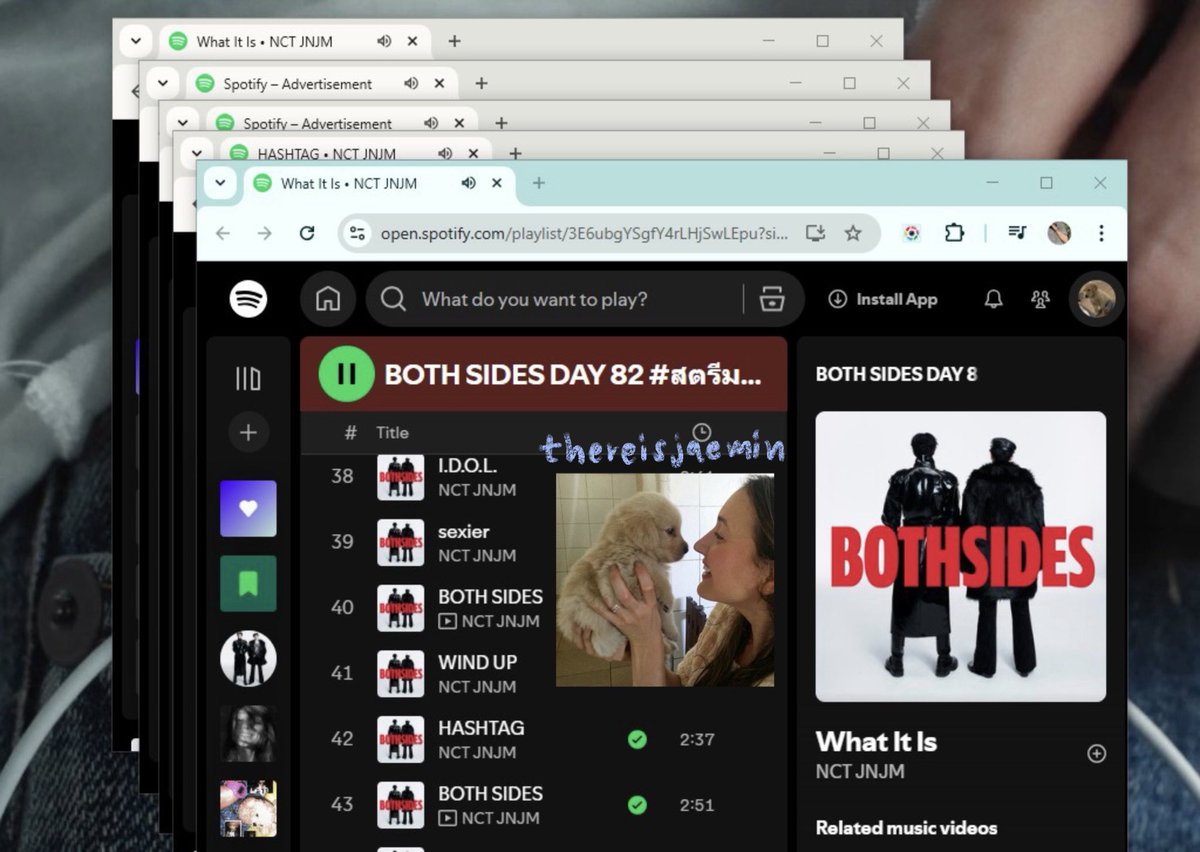Pause playback with the green pause button

346,374
